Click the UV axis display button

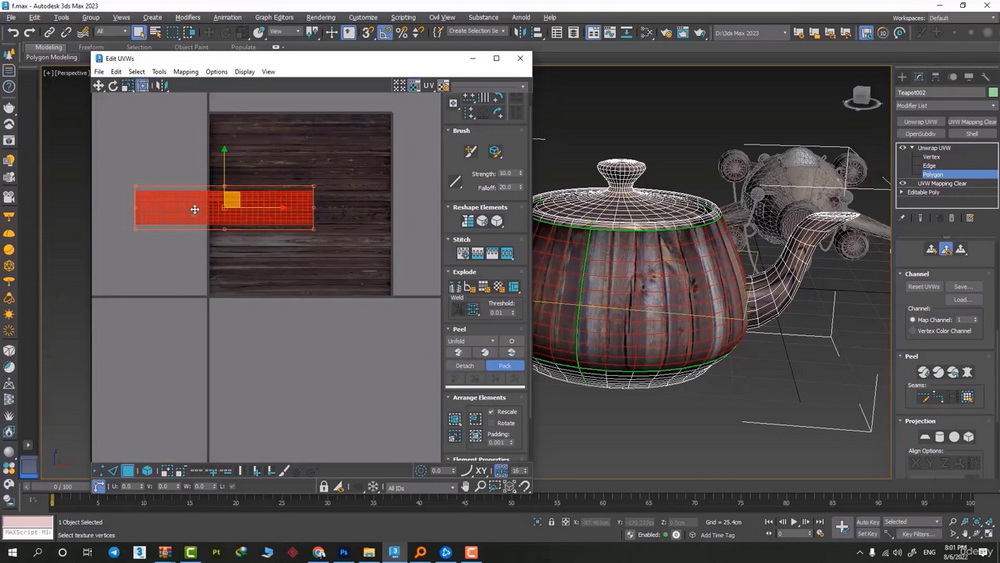429,85
